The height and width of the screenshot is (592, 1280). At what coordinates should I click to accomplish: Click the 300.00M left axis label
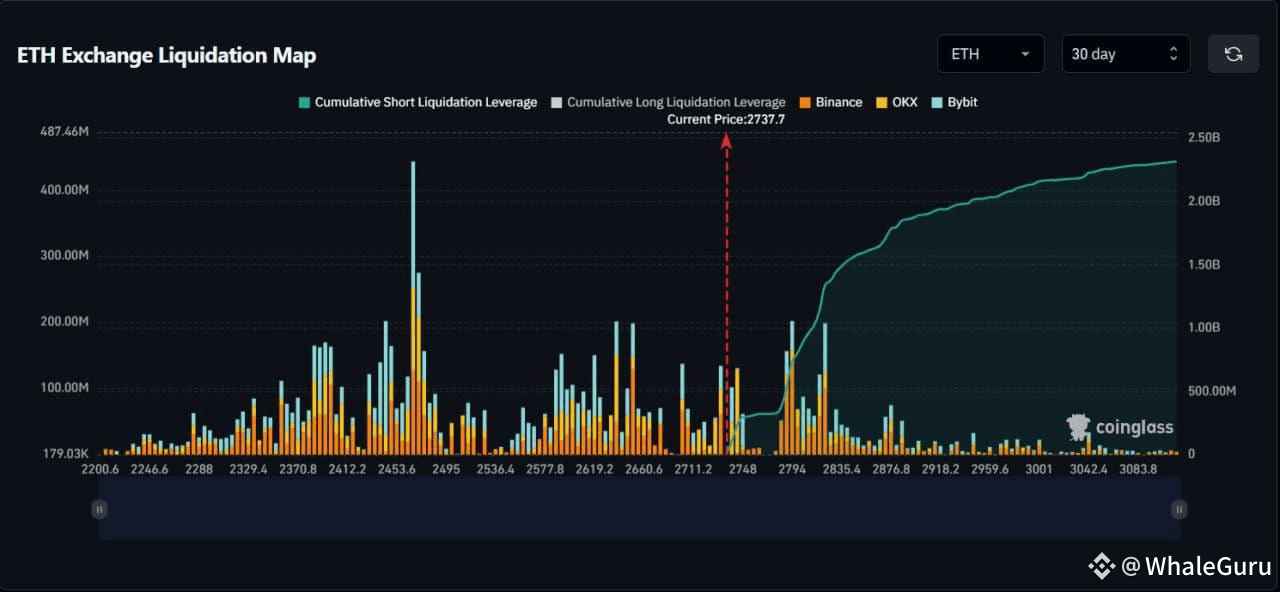click(x=65, y=255)
